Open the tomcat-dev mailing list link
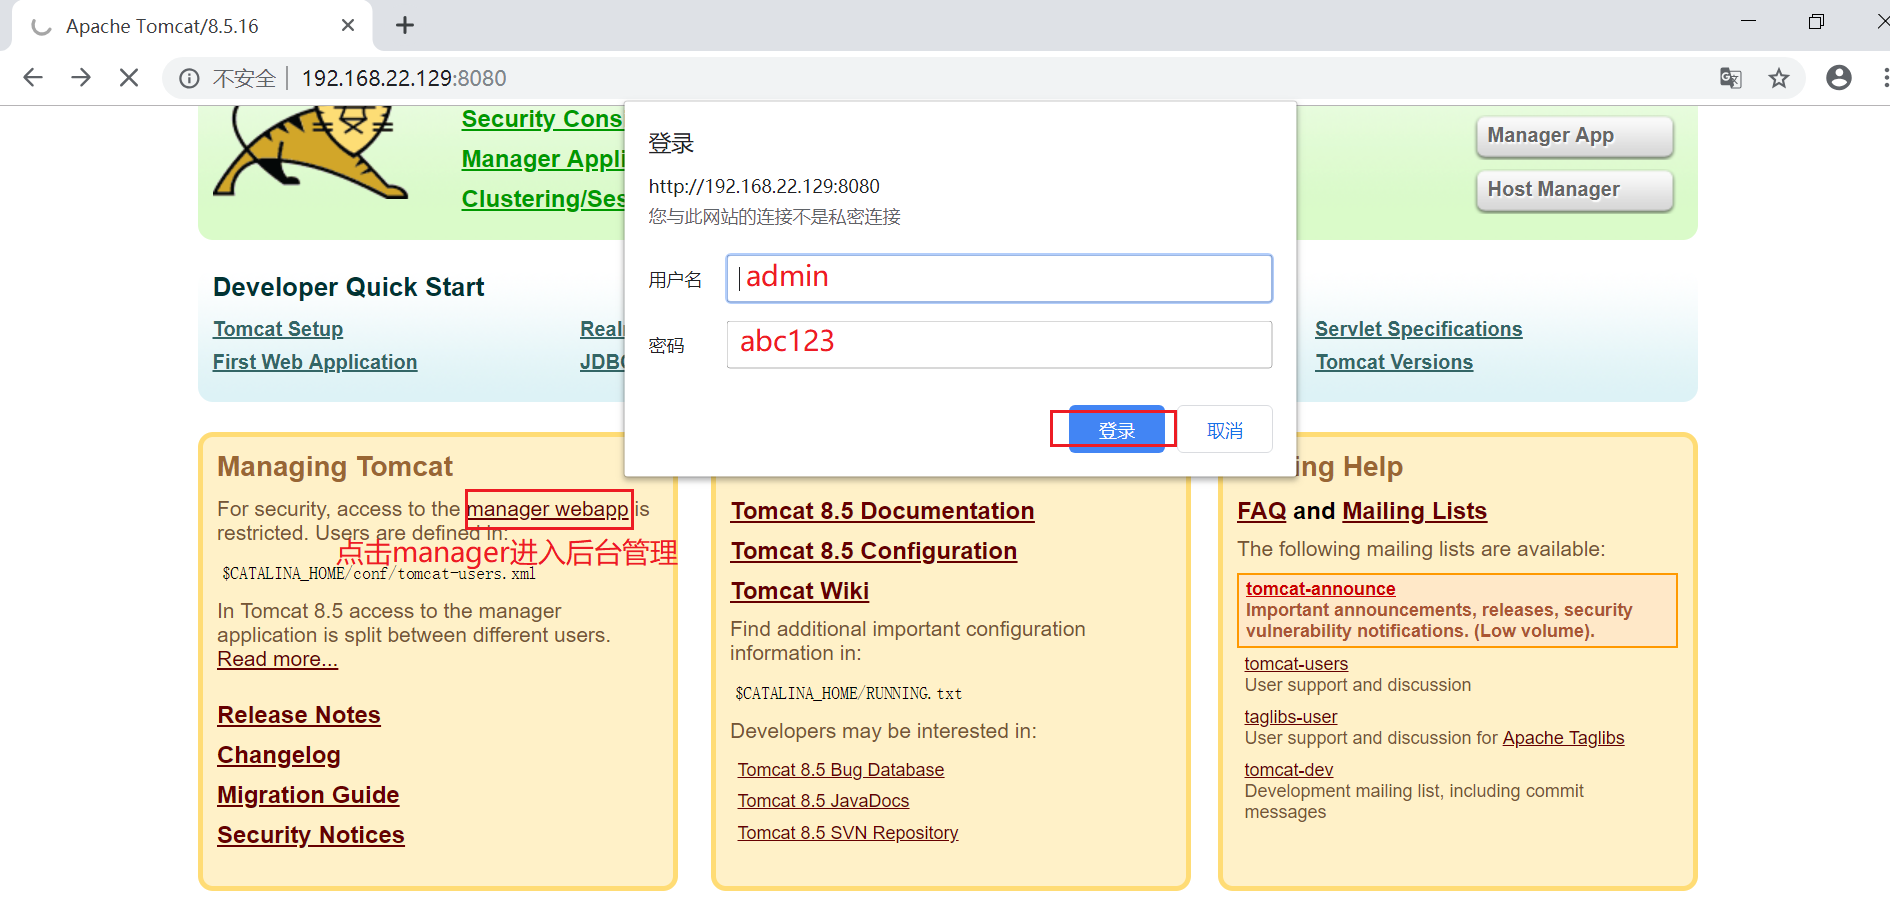This screenshot has height=910, width=1890. coord(1289,770)
